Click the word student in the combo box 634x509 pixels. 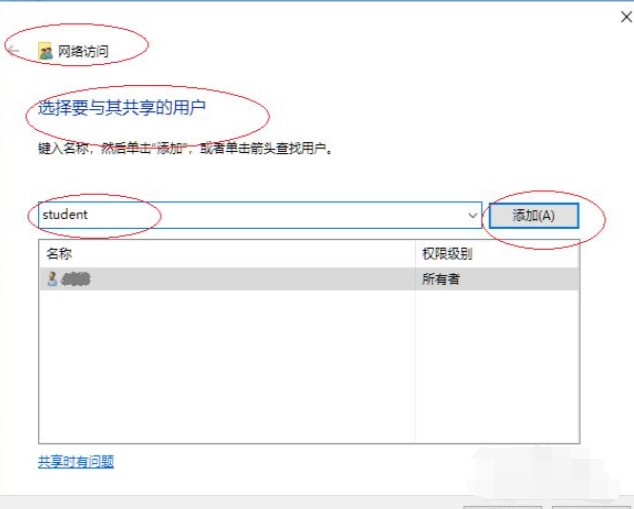click(65, 215)
